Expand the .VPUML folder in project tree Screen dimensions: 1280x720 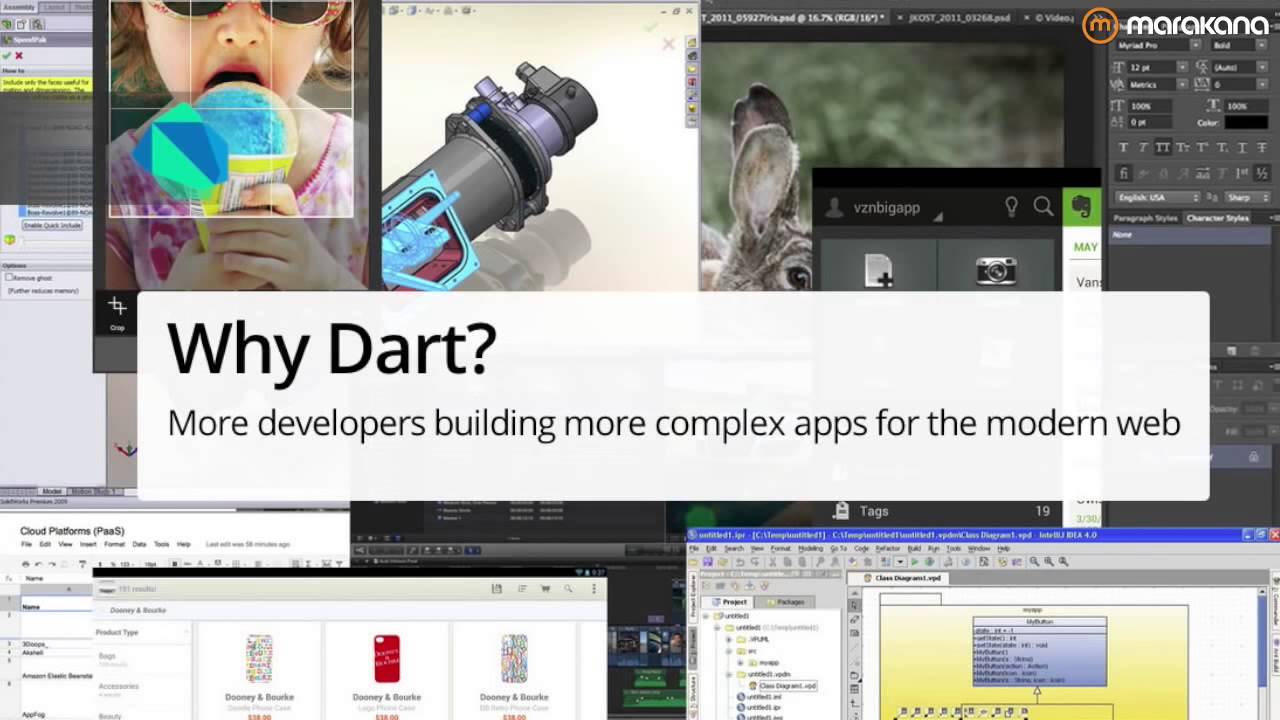(728, 638)
